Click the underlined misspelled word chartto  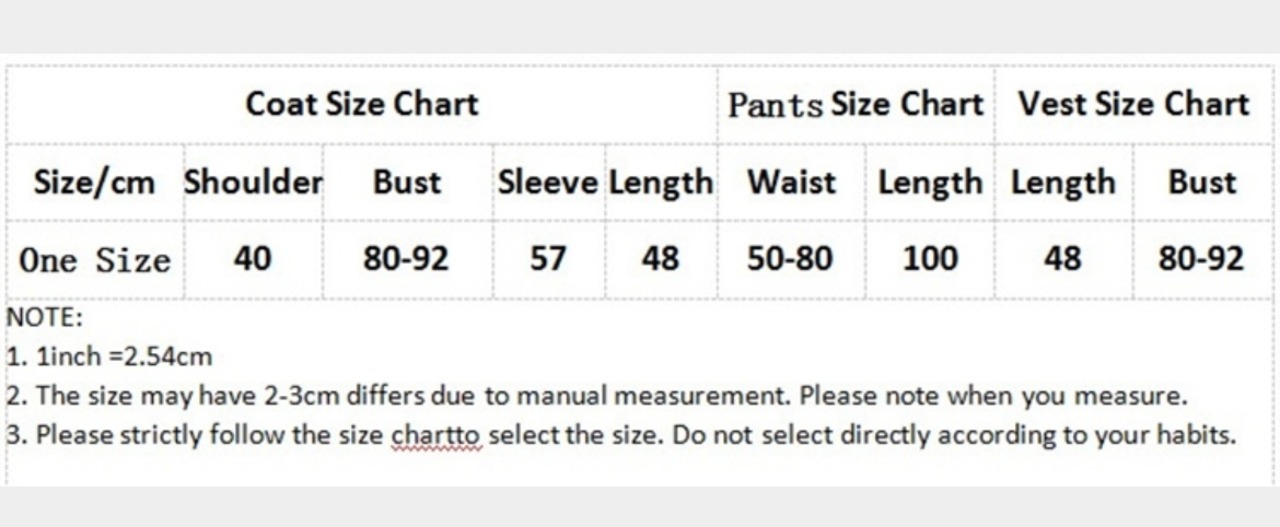click(x=436, y=437)
